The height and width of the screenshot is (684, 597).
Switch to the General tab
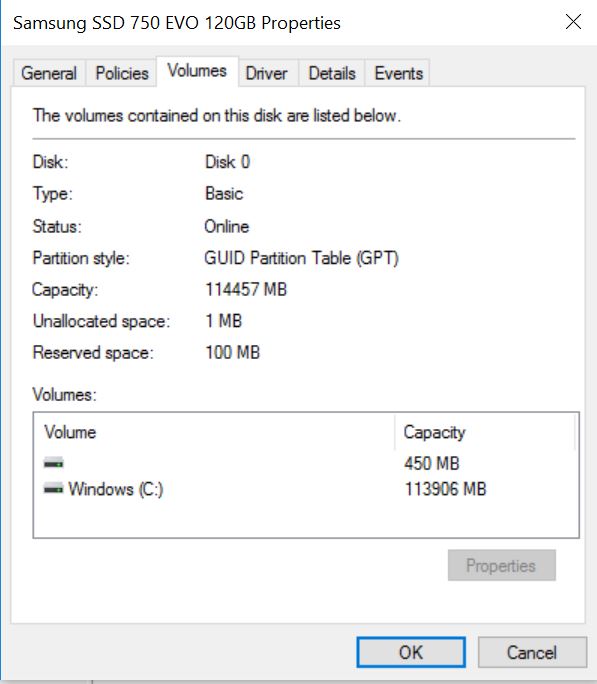[x=49, y=73]
